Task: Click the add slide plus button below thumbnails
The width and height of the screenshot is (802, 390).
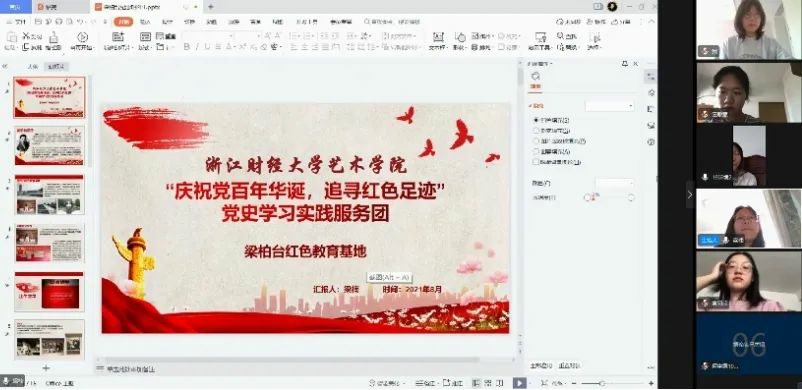Action: (x=46, y=368)
